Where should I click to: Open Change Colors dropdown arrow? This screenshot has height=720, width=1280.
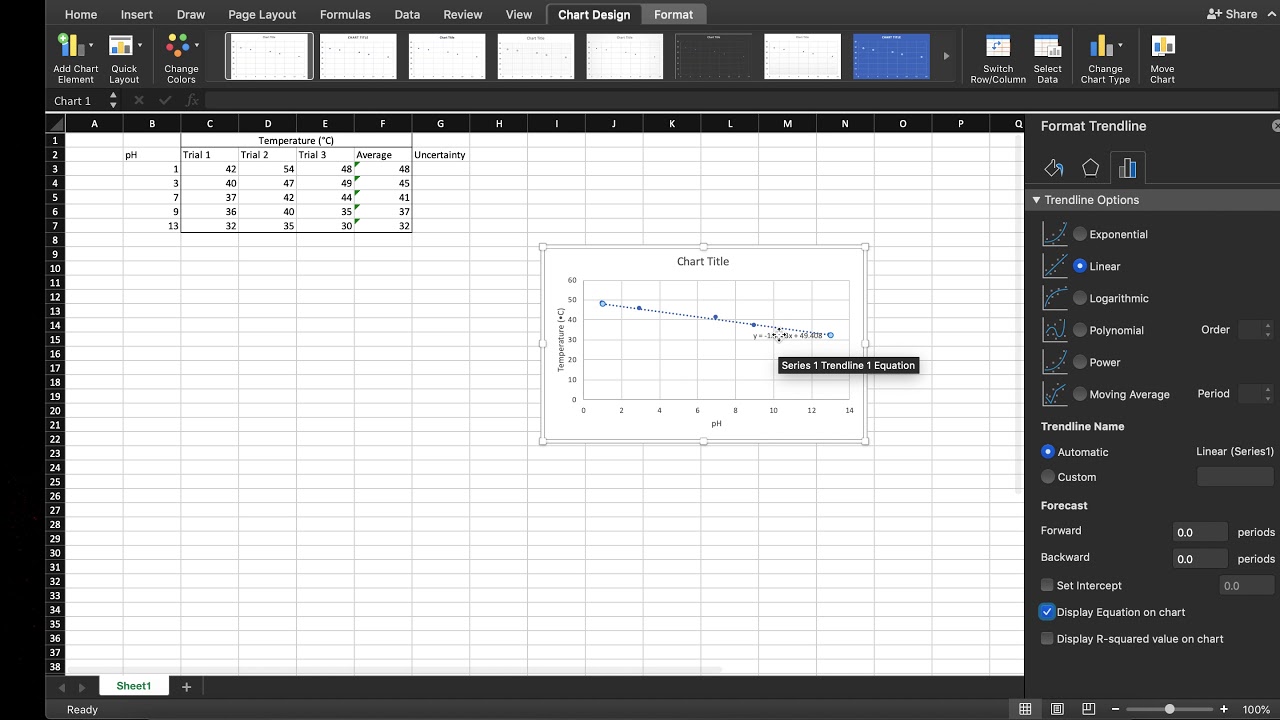pyautogui.click(x=196, y=45)
